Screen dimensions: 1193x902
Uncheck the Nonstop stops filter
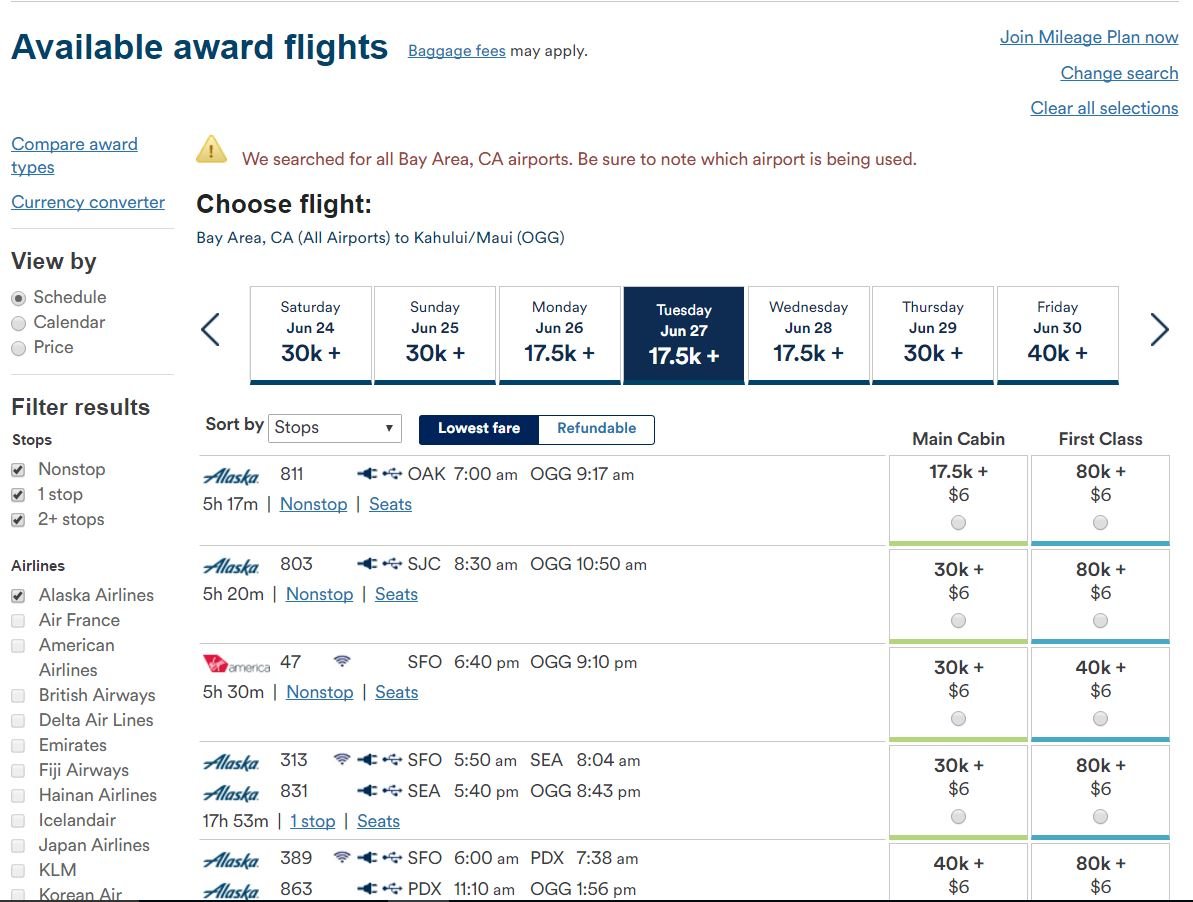[x=18, y=470]
